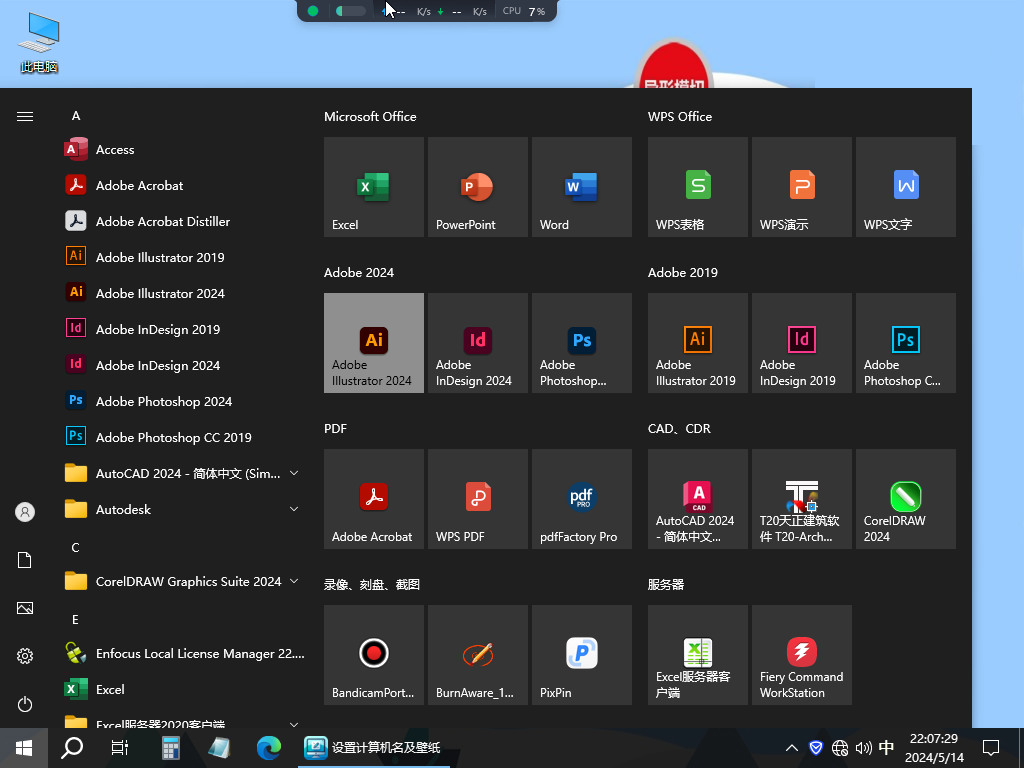Open the WPS文字 tile
This screenshot has width=1024, height=768.
(x=906, y=187)
